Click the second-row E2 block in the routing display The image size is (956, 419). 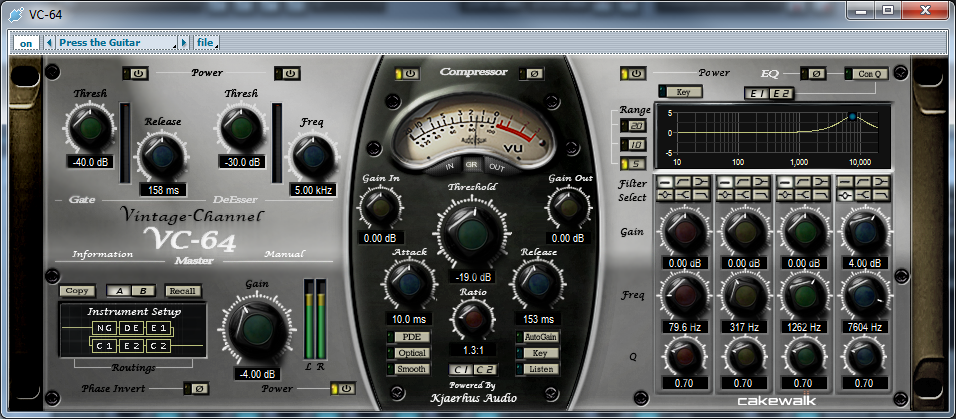click(131, 346)
